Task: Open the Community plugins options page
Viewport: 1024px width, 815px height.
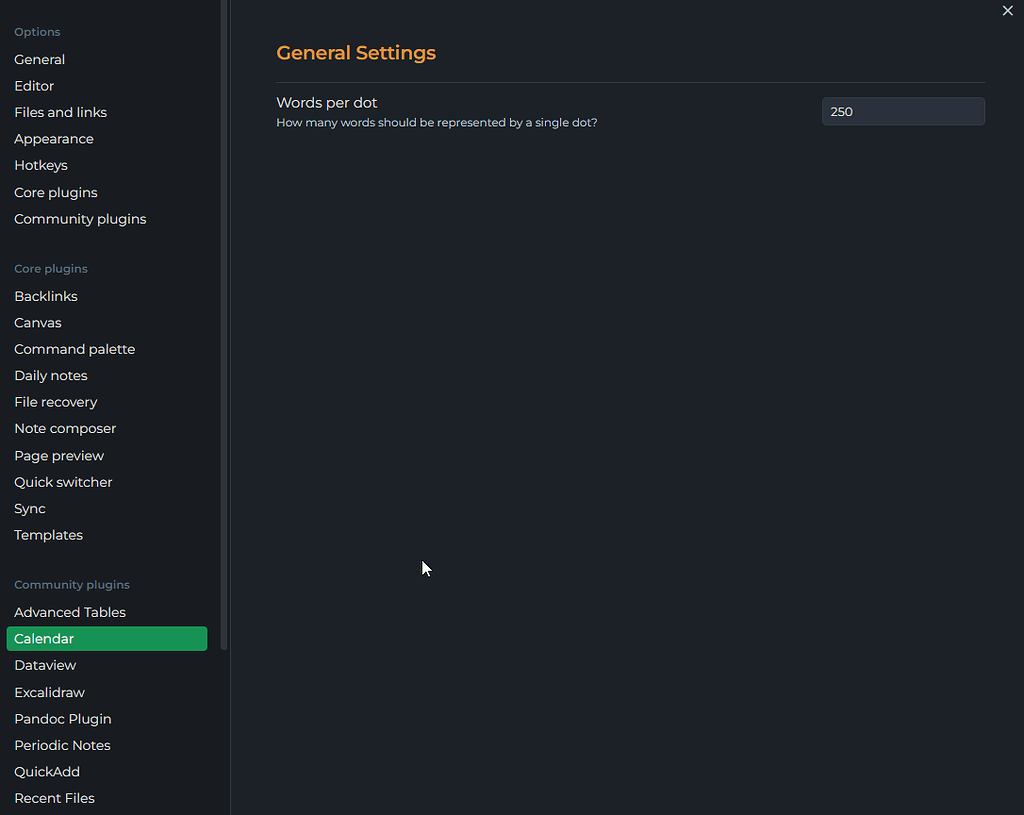Action: tap(80, 218)
